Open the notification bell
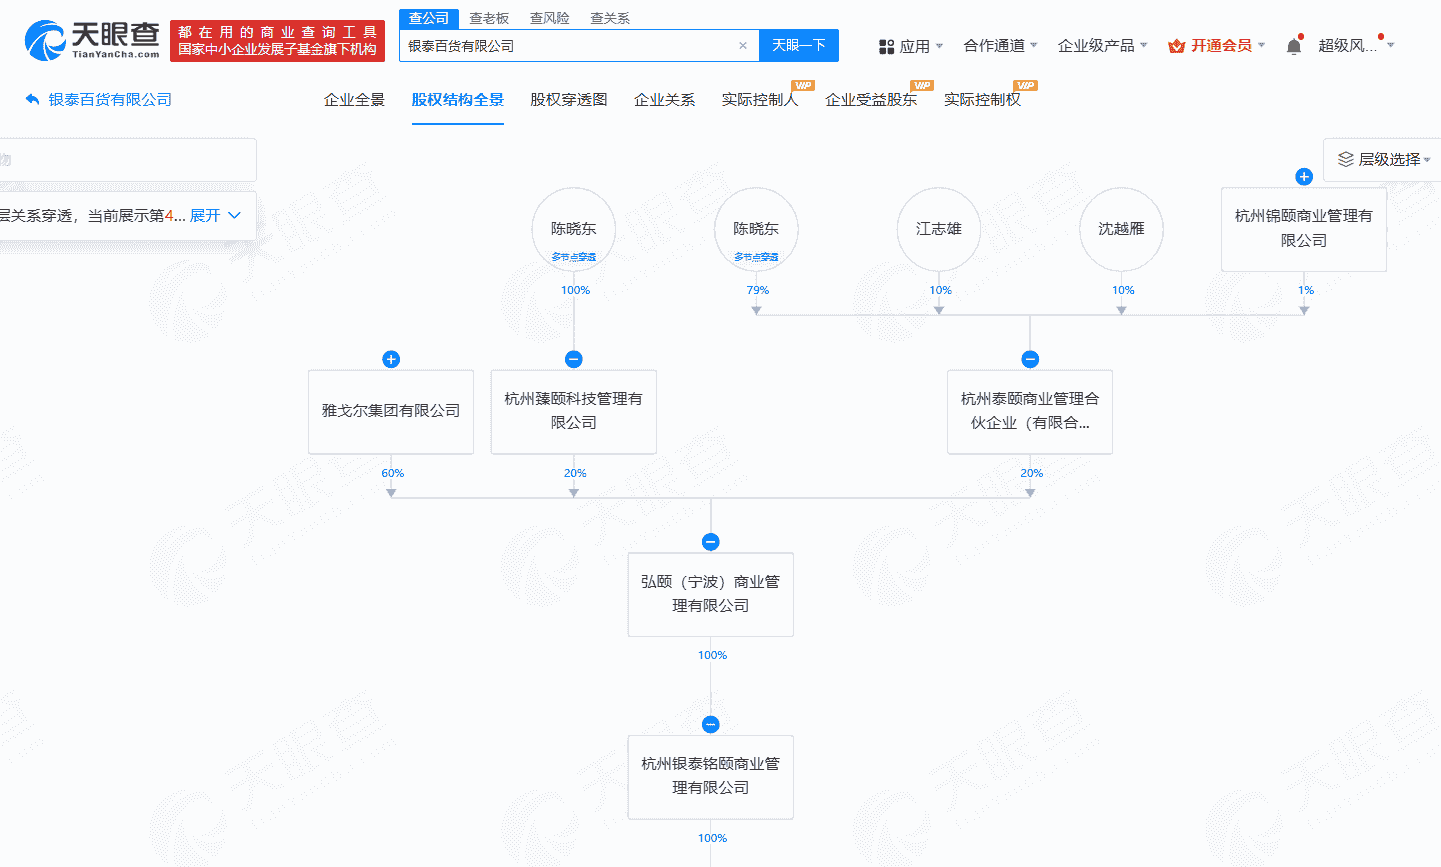This screenshot has width=1441, height=867. pos(1294,46)
